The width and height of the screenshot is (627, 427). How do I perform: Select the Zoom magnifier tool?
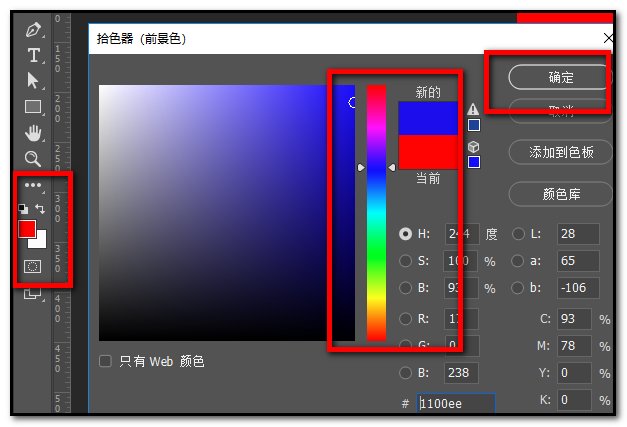pyautogui.click(x=33, y=159)
